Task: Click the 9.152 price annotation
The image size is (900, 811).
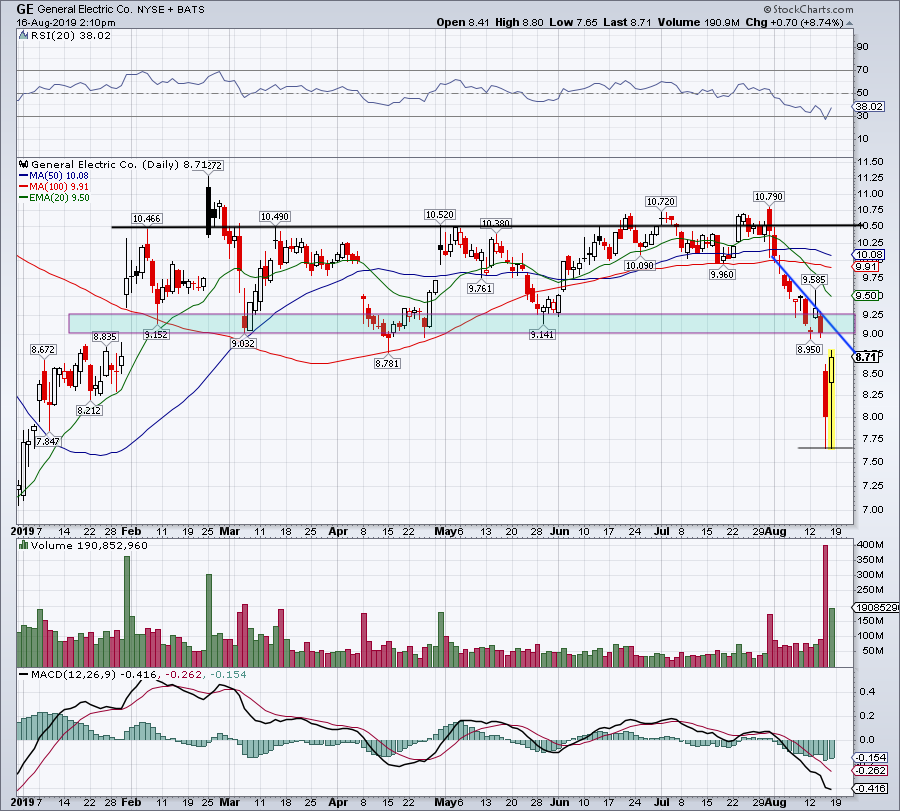Action: tap(156, 335)
